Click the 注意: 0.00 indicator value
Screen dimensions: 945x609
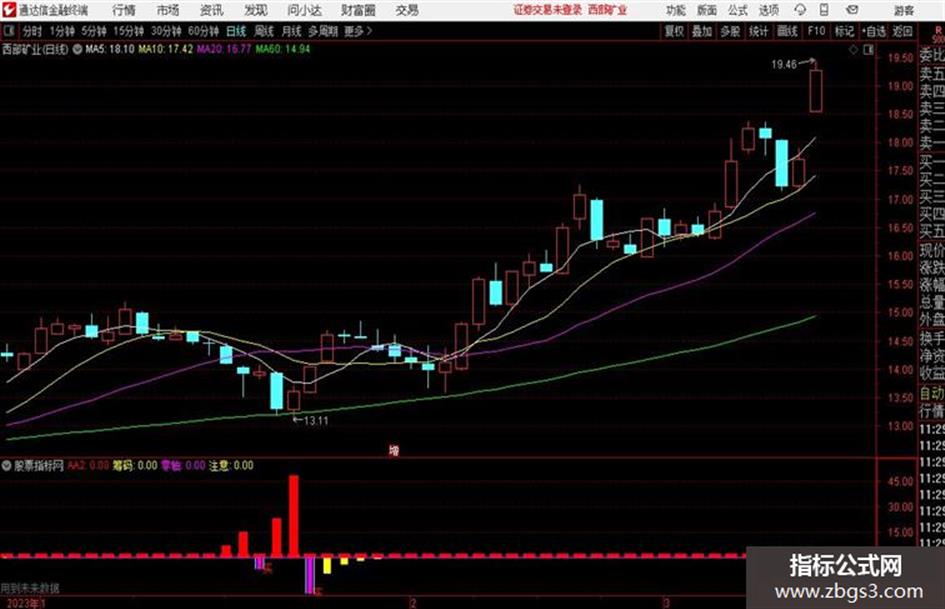click(x=231, y=465)
